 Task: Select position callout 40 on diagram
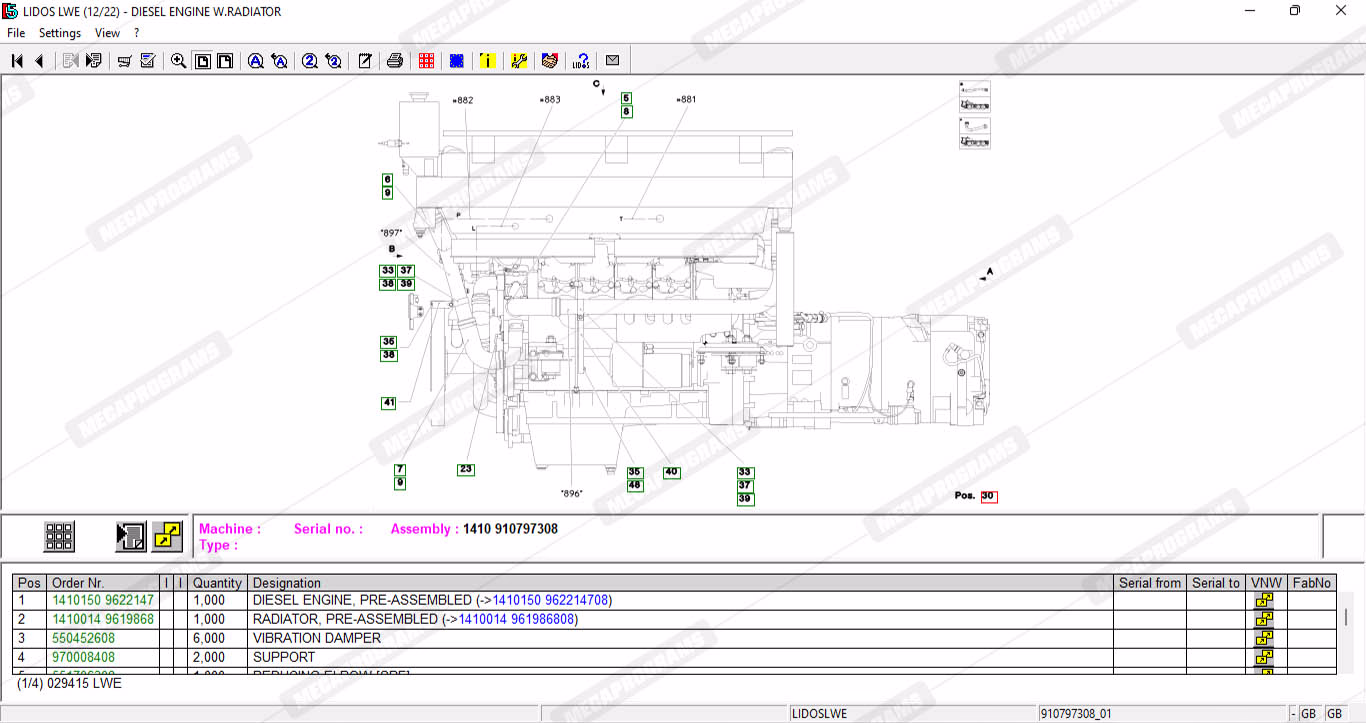(x=671, y=472)
